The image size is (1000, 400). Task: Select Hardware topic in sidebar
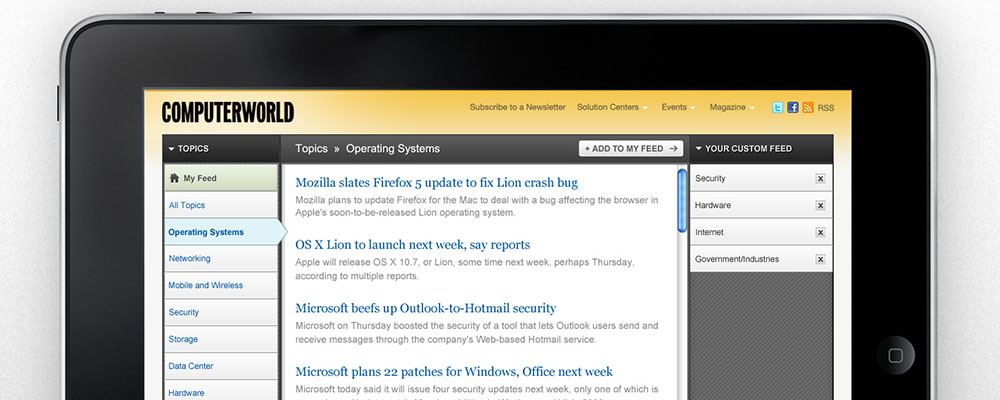[221, 390]
